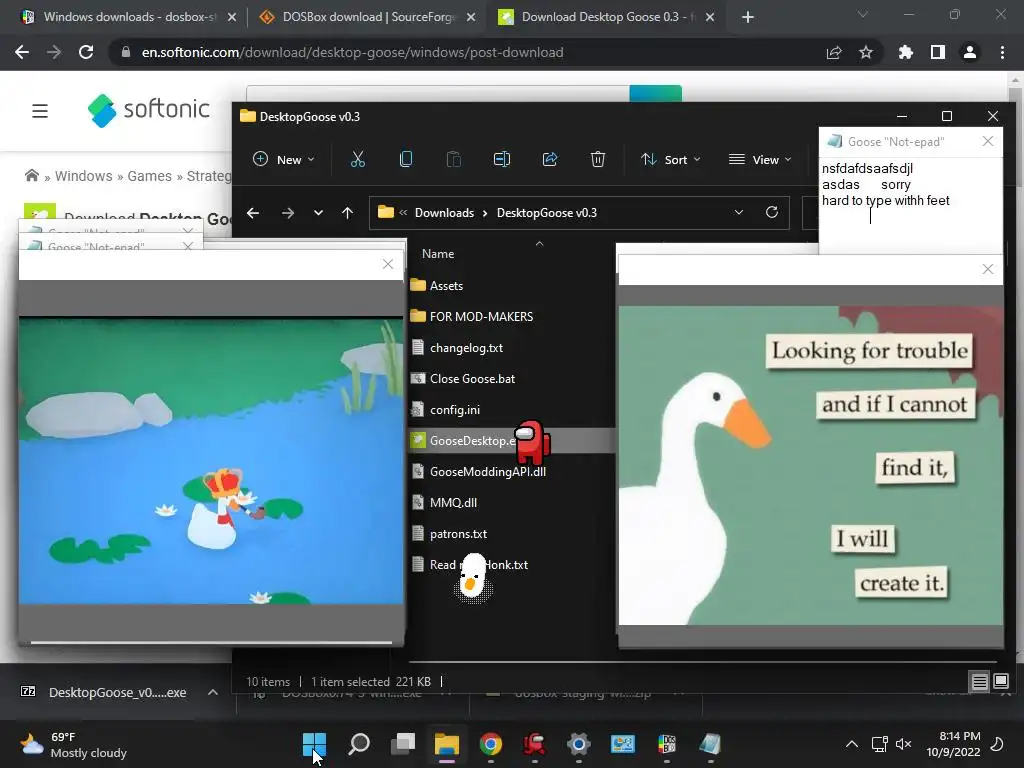Image resolution: width=1024 pixels, height=768 pixels.
Task: Close the crowned goose pond image window
Action: pos(388,264)
